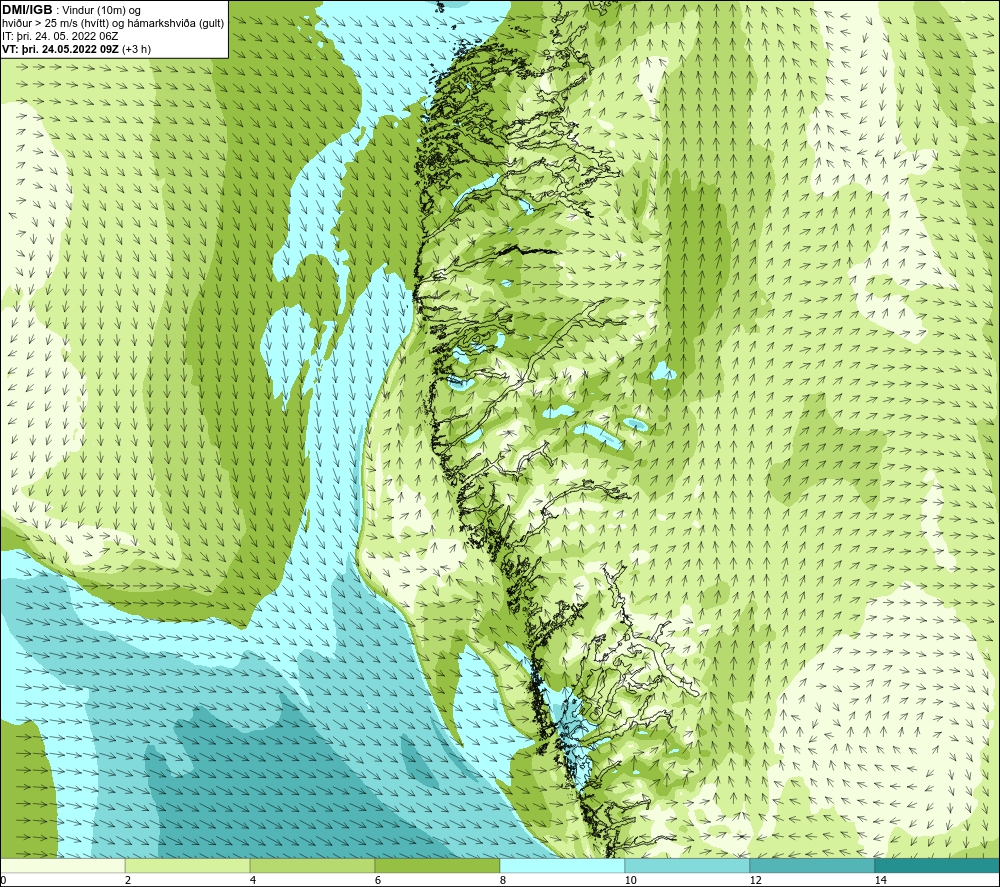Pick the 12–14 m/s teal swatch
Screen dimensions: 1000x887
tap(812, 865)
